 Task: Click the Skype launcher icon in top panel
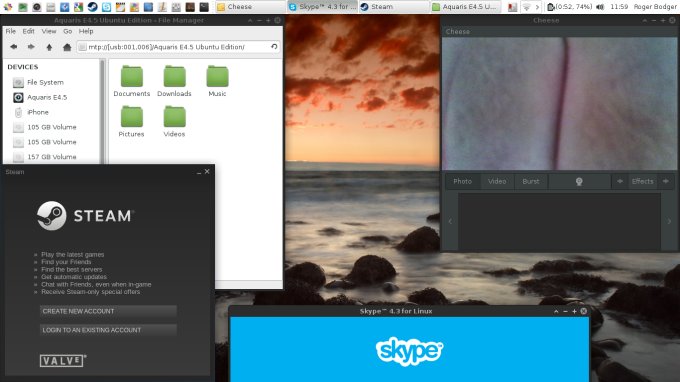coord(106,7)
